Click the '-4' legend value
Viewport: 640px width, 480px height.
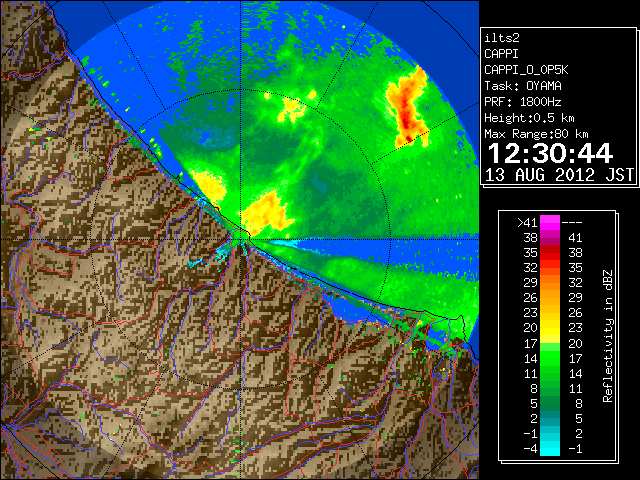click(530, 449)
